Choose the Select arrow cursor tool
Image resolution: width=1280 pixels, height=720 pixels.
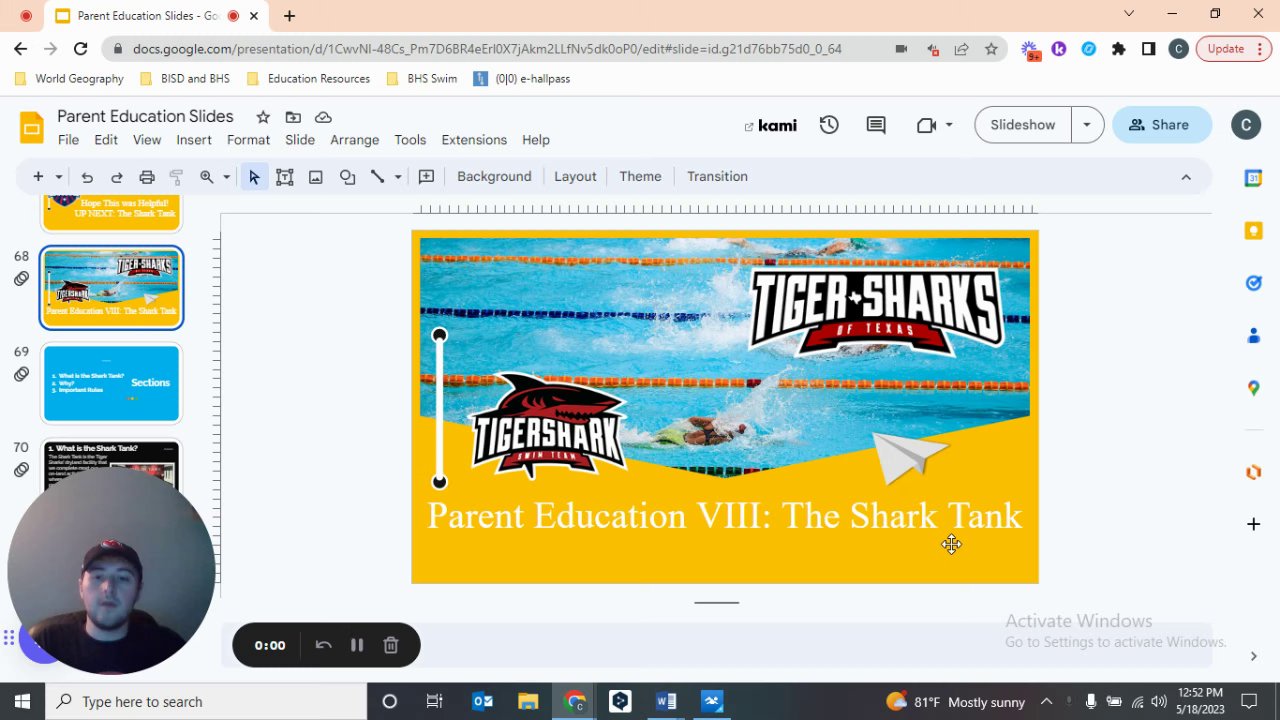(x=254, y=177)
